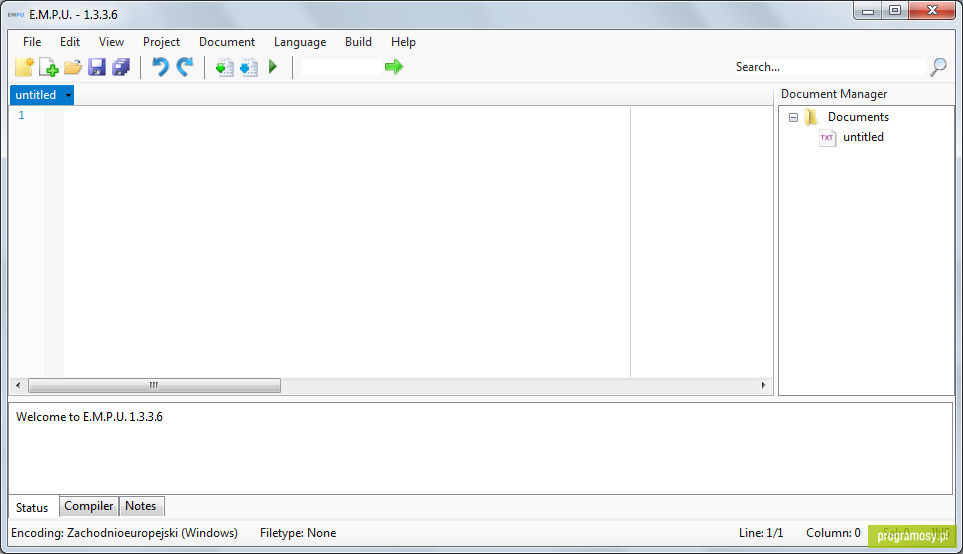Screen dimensions: 963x554
Task: Click the Column: 0 status indicator
Action: click(833, 533)
